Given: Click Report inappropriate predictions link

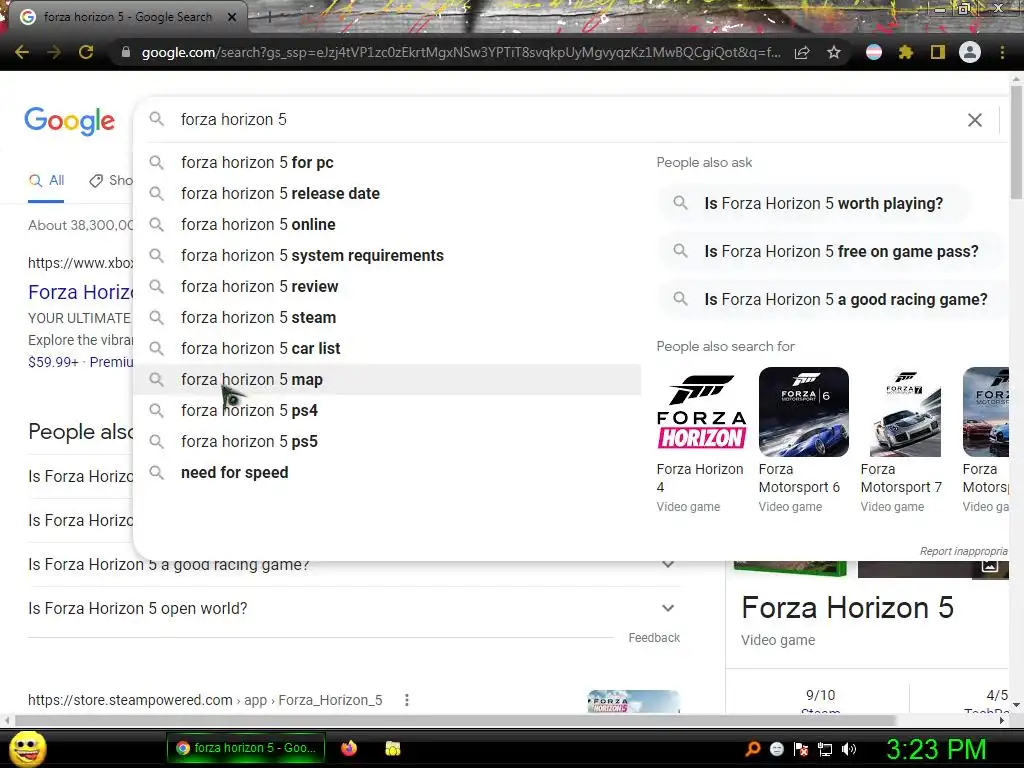Looking at the screenshot, I should coord(964,551).
